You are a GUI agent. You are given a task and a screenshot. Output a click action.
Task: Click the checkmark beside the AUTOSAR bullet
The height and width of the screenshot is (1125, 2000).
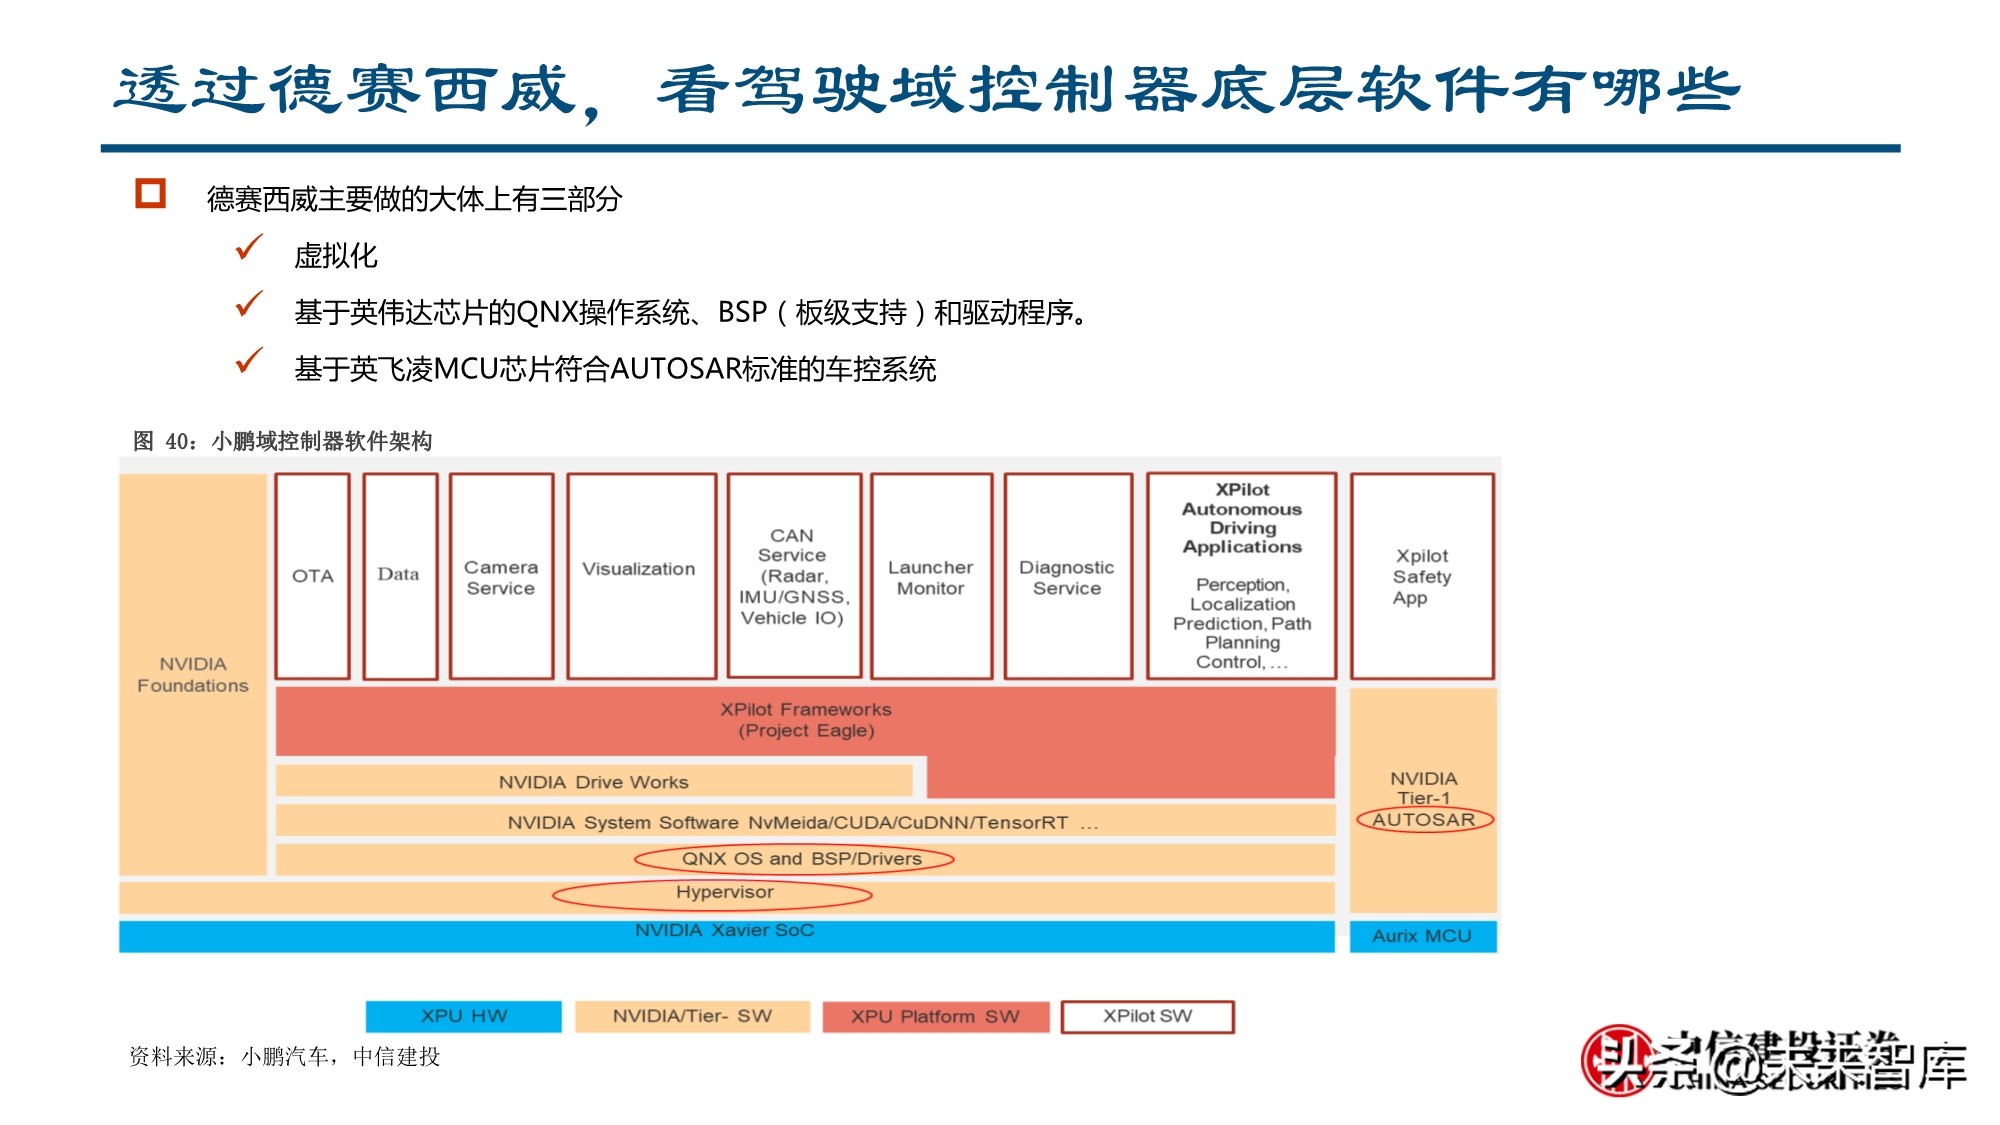point(249,360)
